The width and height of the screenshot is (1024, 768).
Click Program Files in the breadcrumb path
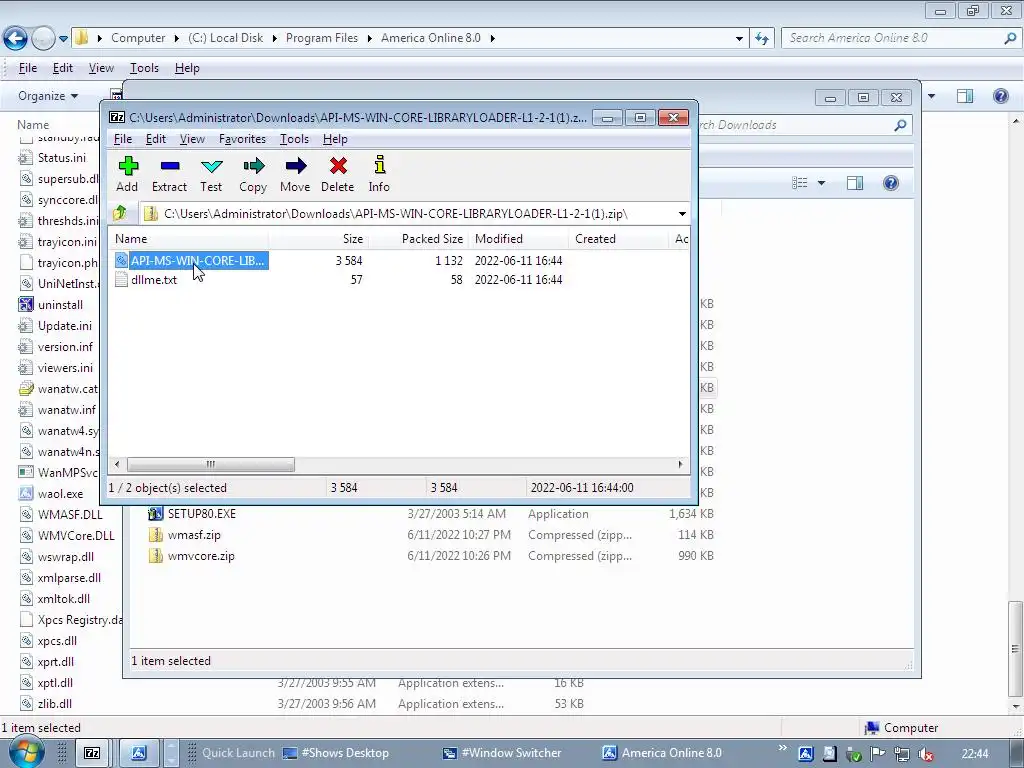click(321, 38)
